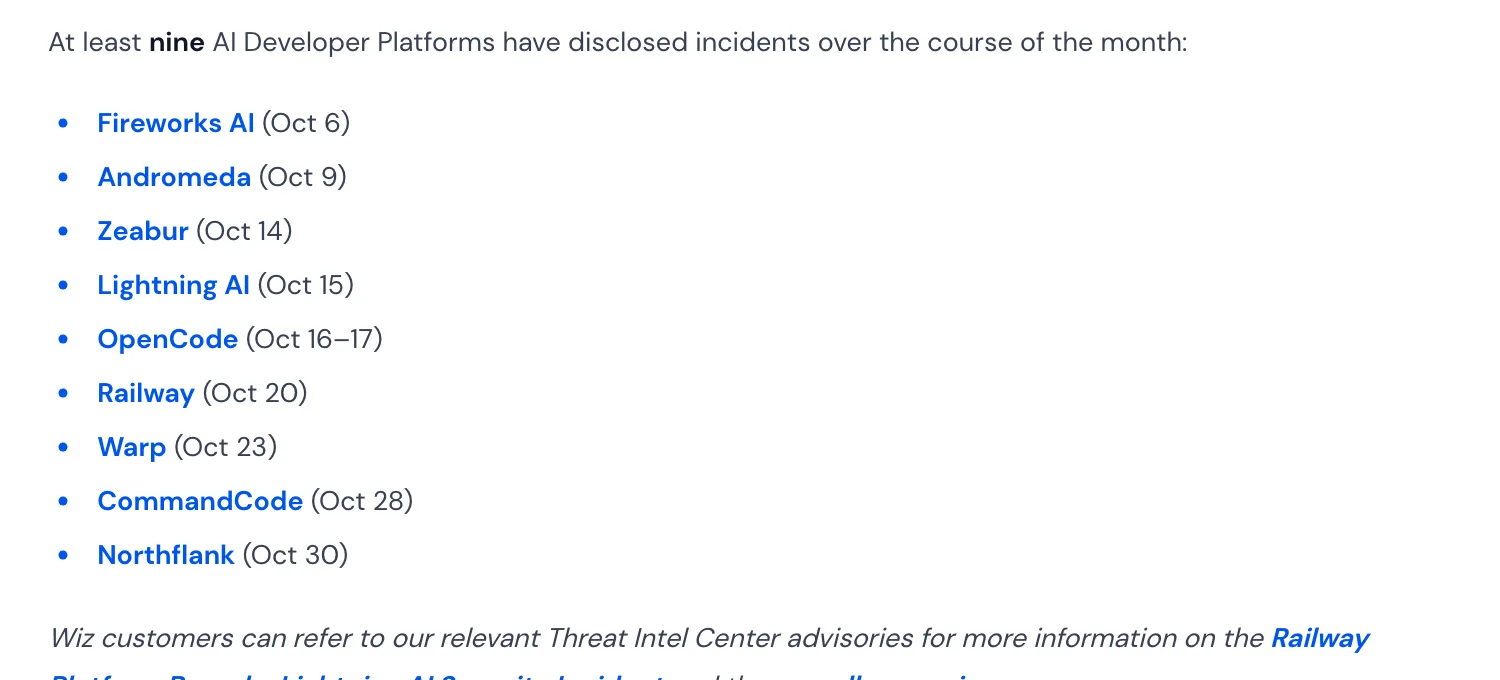
Task: Follow the Zeabur link
Action: 143,231
